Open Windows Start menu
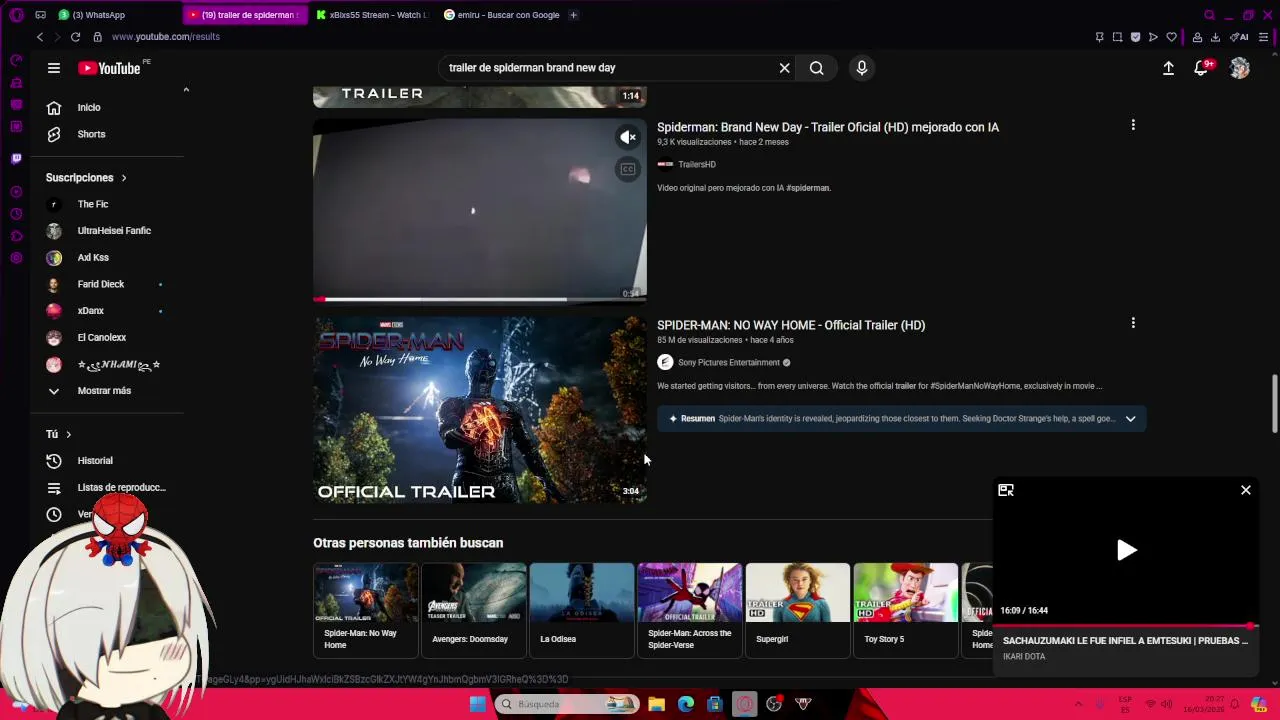1280x720 pixels. point(478,704)
